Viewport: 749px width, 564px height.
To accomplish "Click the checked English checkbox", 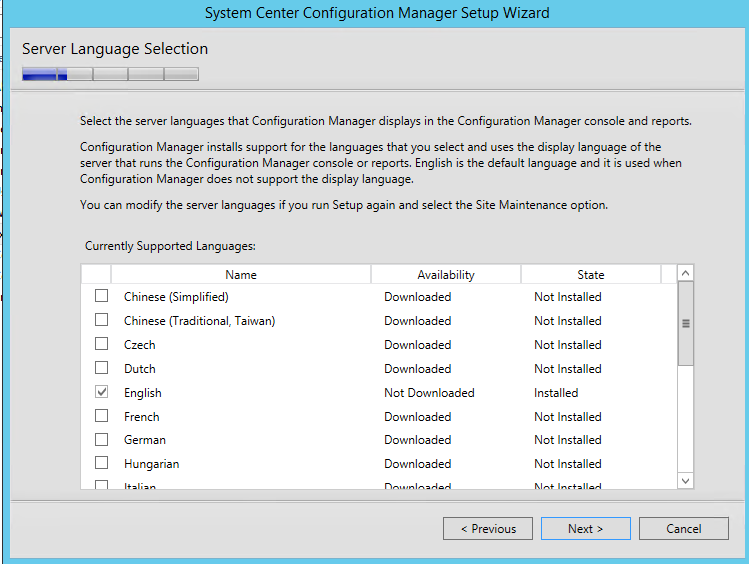I will pyautogui.click(x=101, y=392).
